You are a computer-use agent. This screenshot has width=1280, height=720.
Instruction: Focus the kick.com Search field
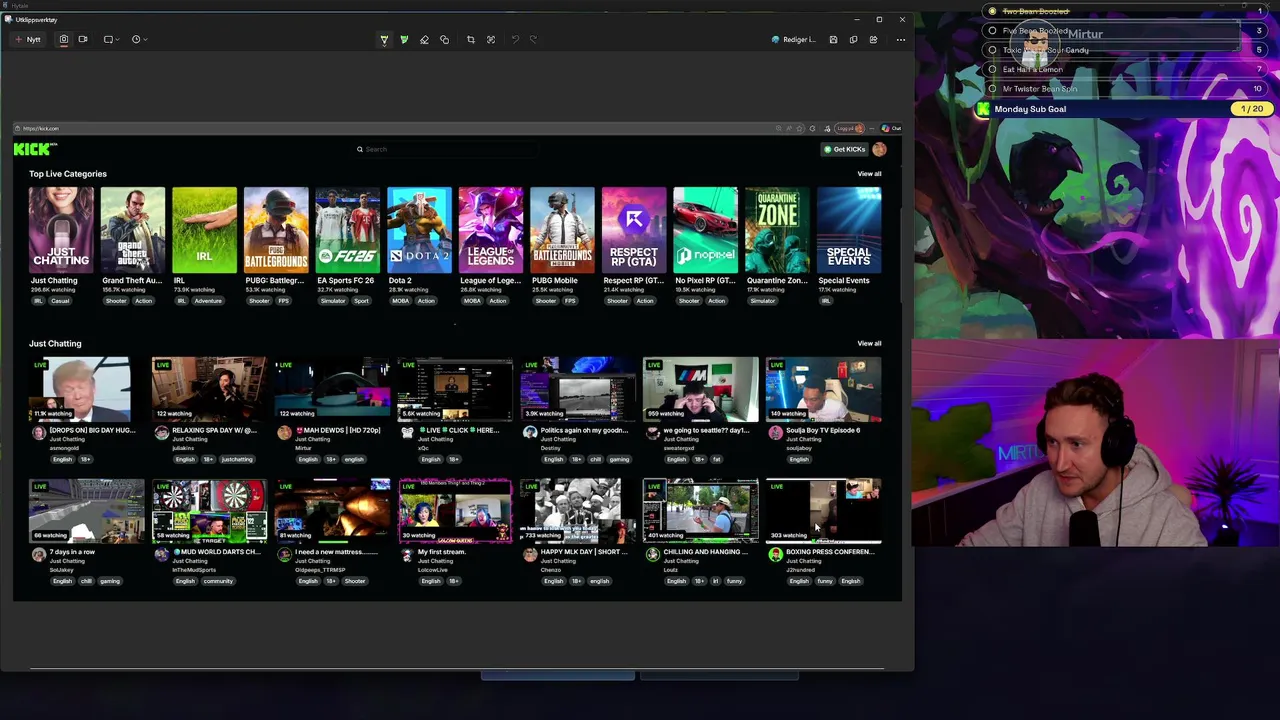pos(445,149)
